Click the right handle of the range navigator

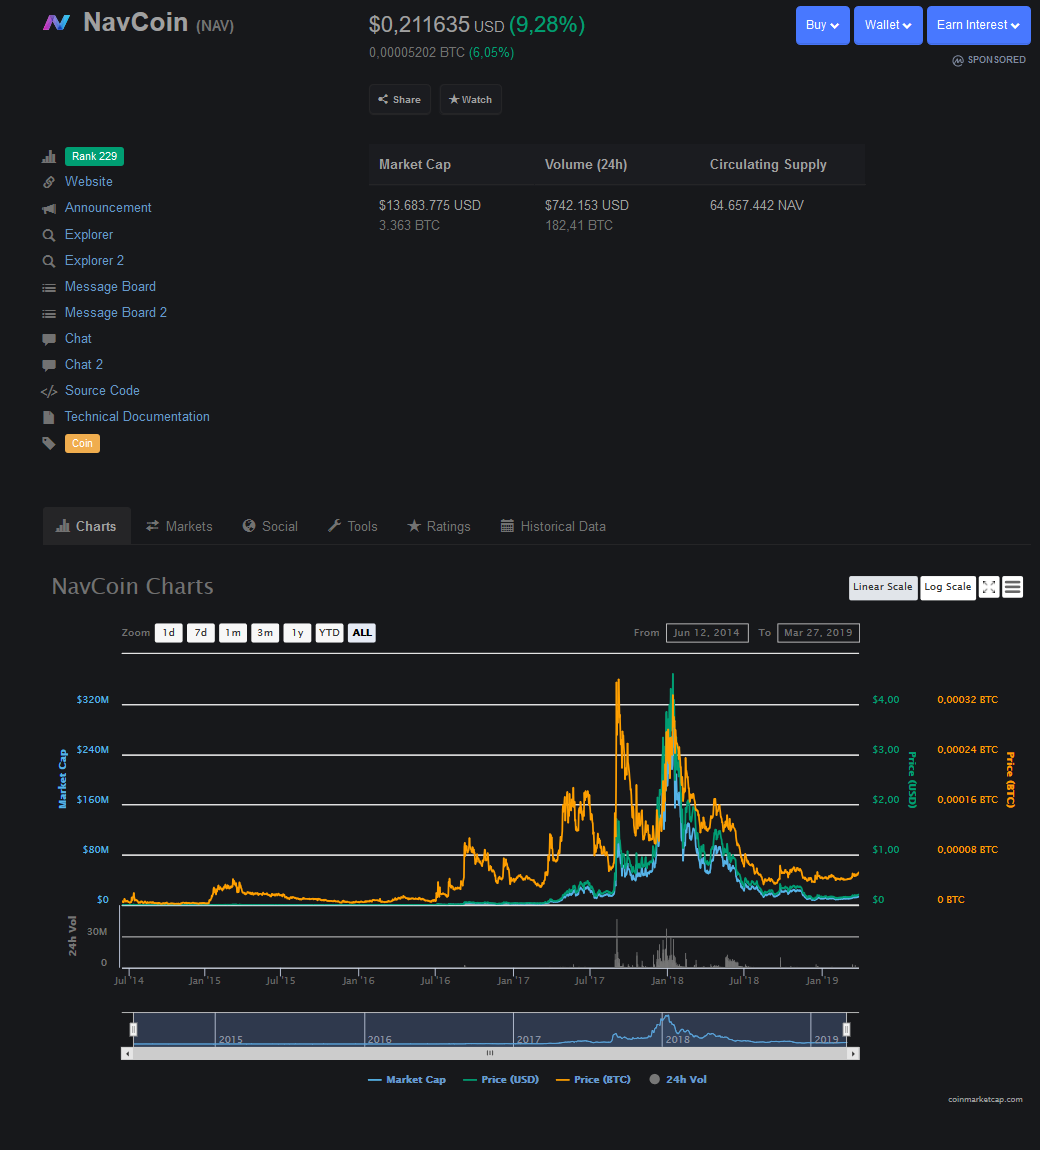coord(846,1030)
